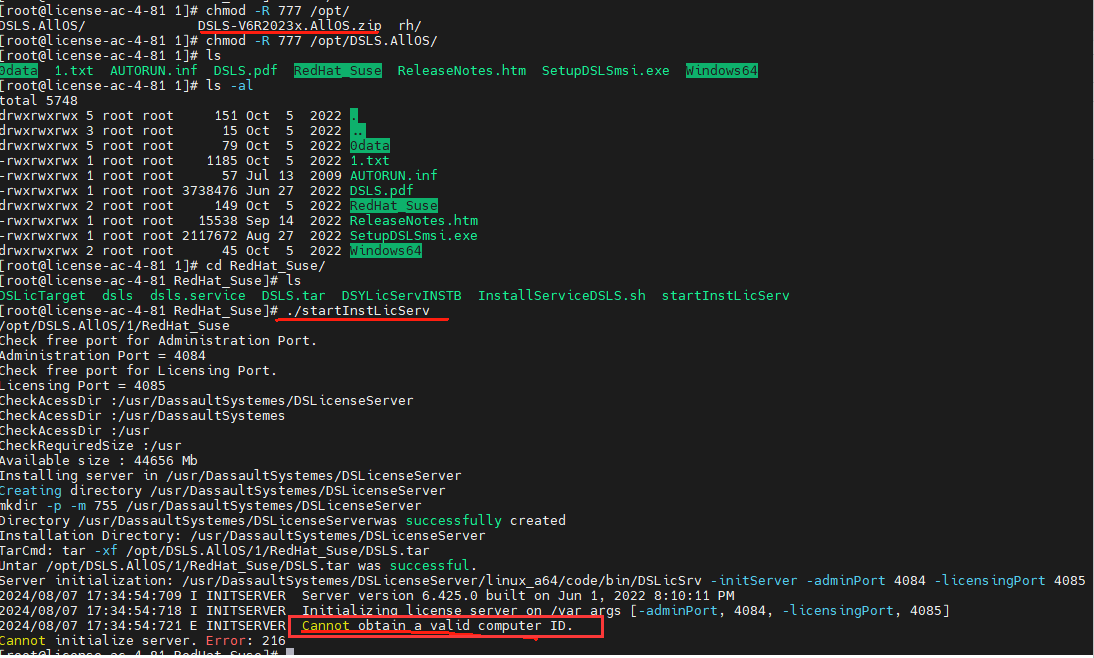
Task: Select the InstallServiceDSLS.sh entry
Action: coord(562,295)
